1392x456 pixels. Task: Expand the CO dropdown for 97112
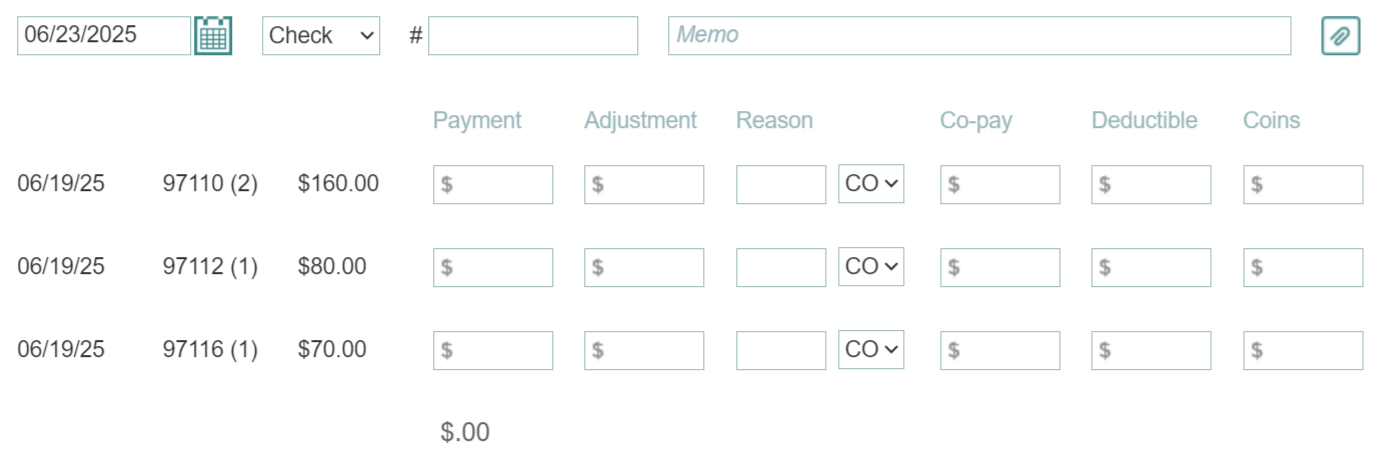tap(871, 267)
